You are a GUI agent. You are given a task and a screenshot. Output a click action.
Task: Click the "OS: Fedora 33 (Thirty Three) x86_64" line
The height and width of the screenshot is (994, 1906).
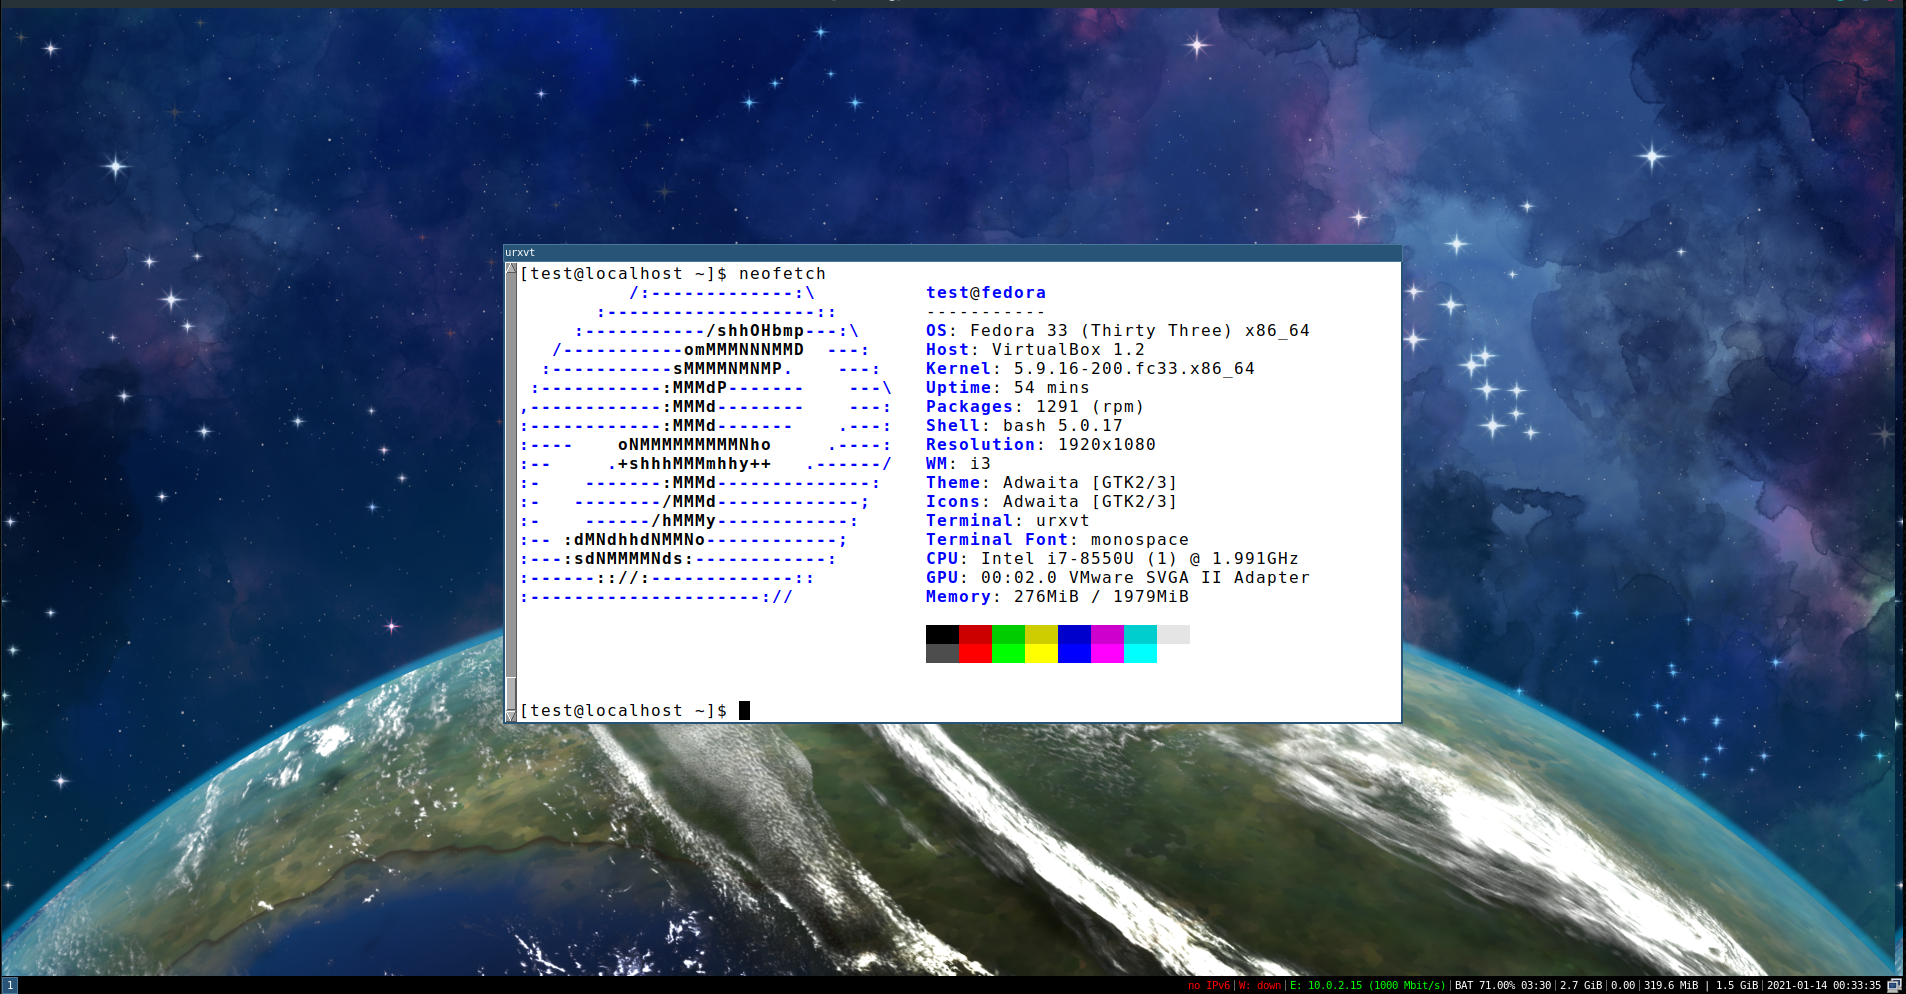coord(1118,330)
